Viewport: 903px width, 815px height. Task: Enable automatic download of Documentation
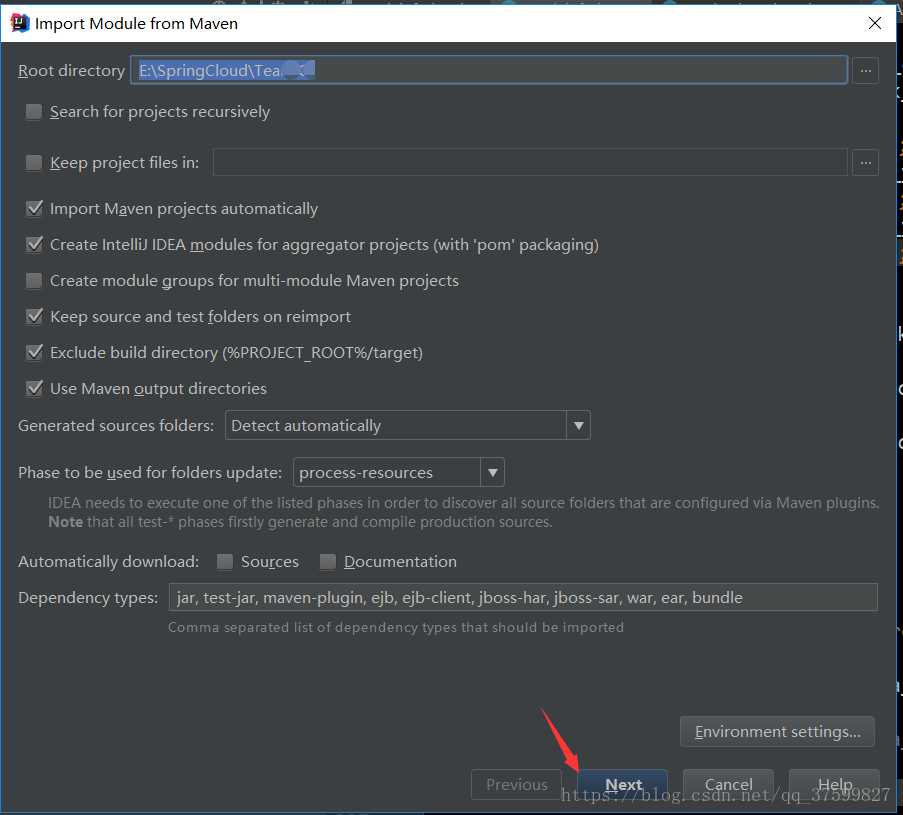(328, 562)
